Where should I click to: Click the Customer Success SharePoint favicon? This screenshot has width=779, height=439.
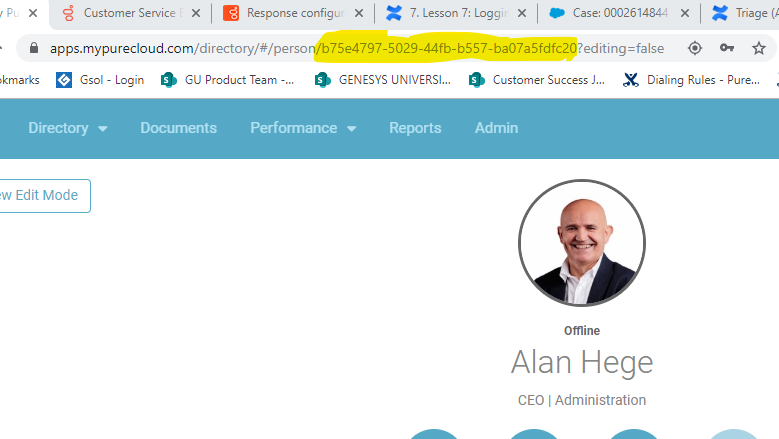tap(476, 80)
